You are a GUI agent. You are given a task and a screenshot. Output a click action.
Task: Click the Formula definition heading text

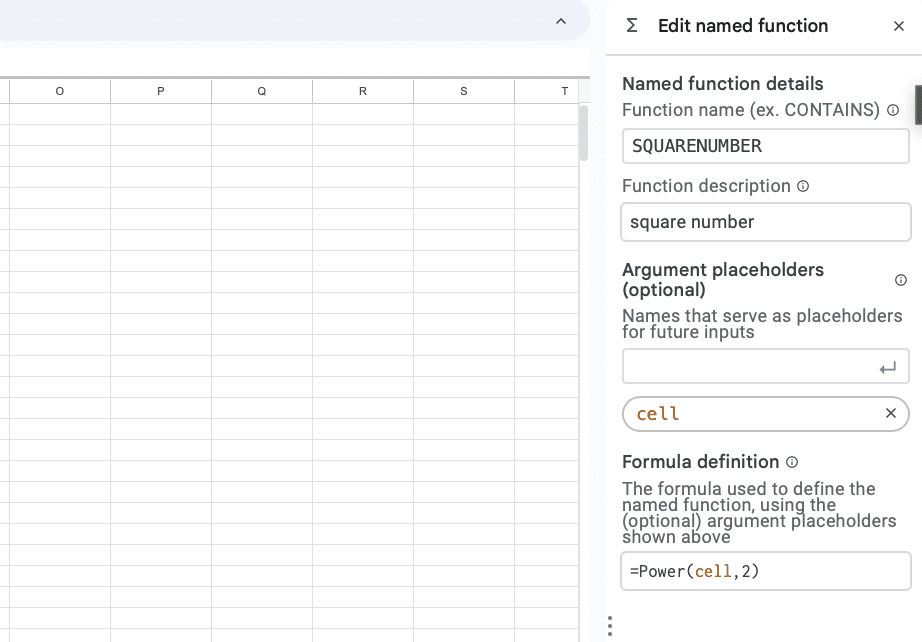[x=700, y=462]
